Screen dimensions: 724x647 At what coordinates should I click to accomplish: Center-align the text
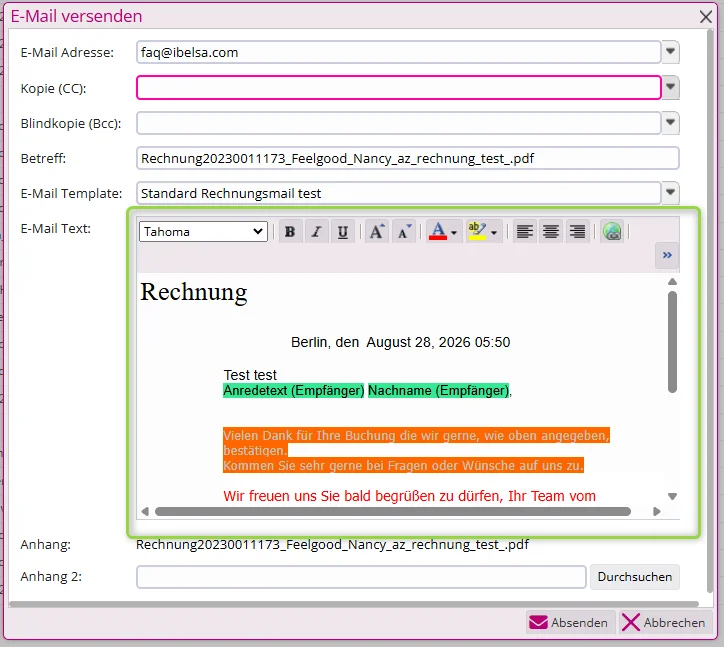click(x=551, y=231)
